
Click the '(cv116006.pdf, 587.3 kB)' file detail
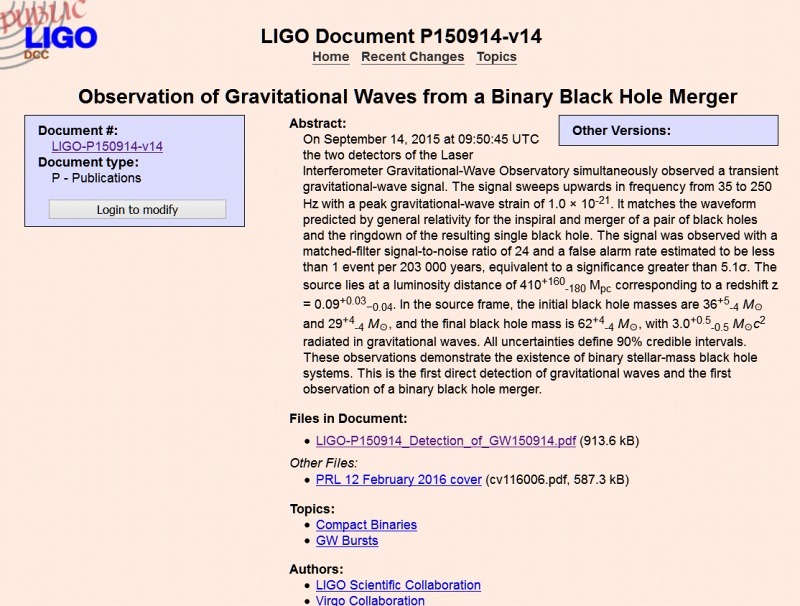pos(557,479)
